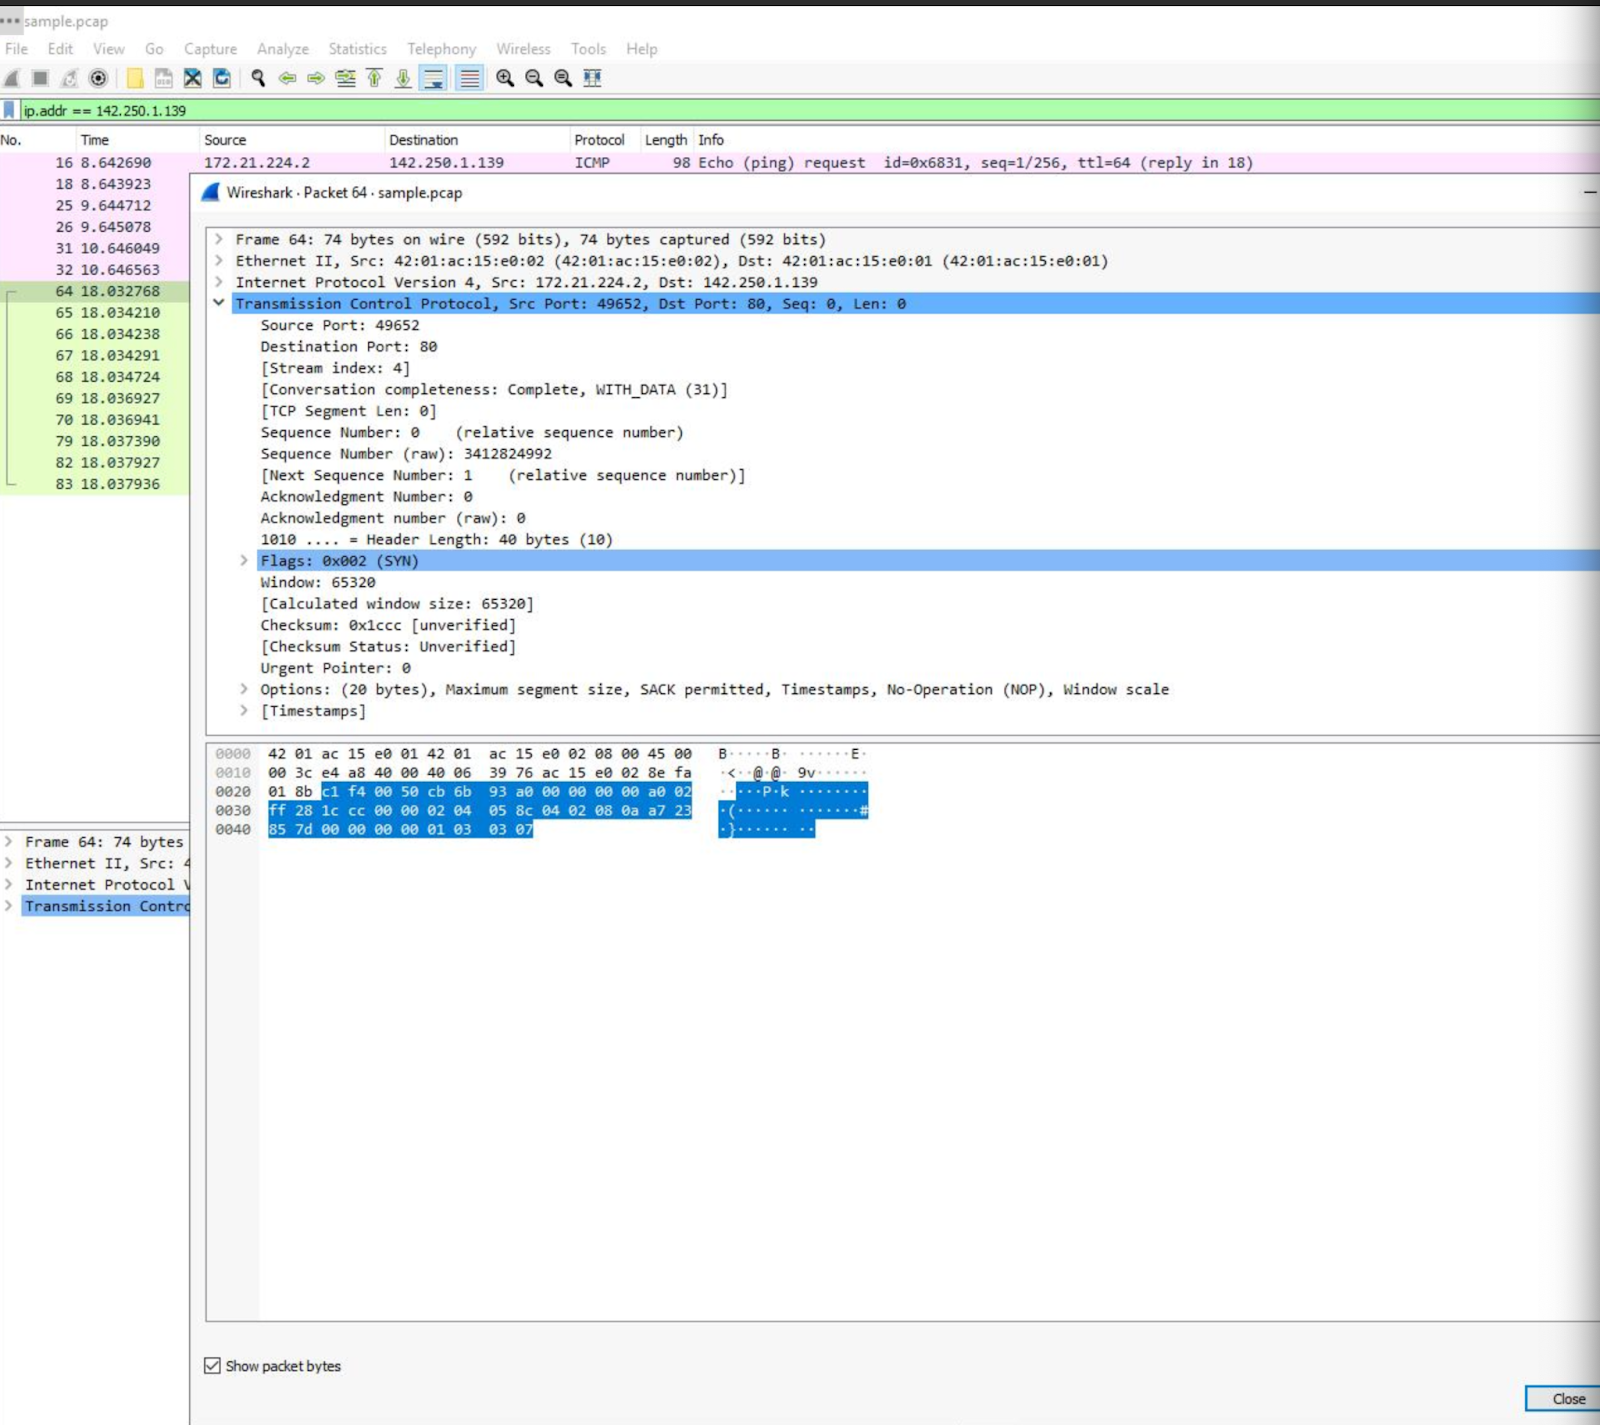This screenshot has width=1600, height=1425.
Task: Sort packet list by the Source column header
Action: point(292,140)
